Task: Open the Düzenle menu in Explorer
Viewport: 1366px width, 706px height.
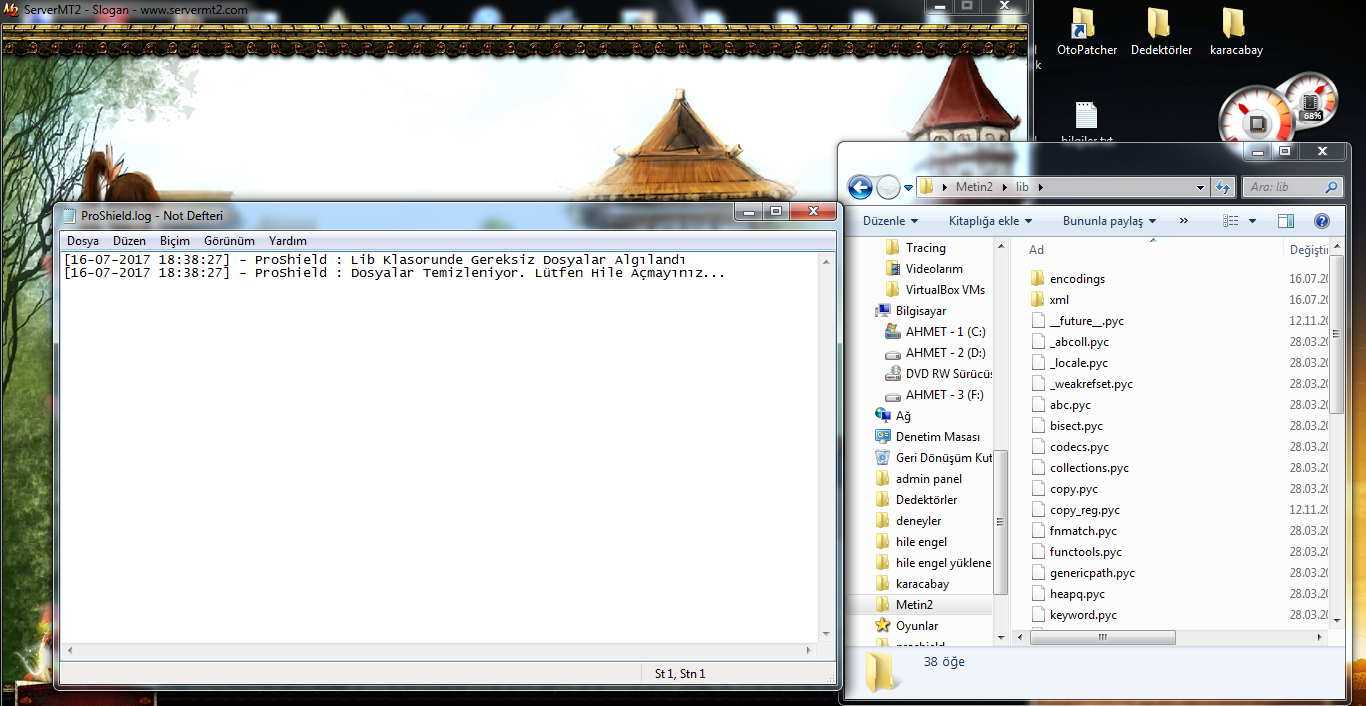Action: click(x=889, y=221)
